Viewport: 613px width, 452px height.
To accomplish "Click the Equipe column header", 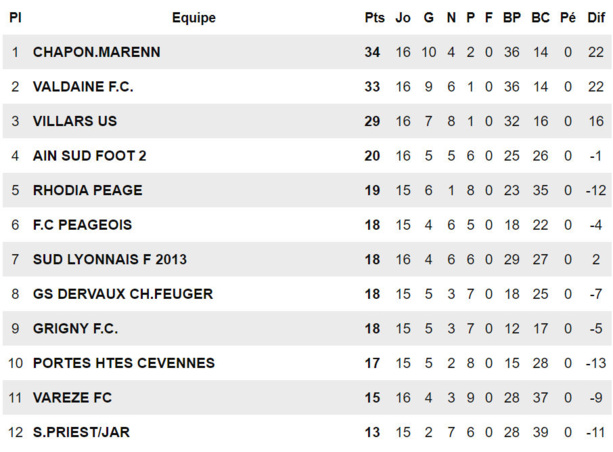I will click(193, 18).
